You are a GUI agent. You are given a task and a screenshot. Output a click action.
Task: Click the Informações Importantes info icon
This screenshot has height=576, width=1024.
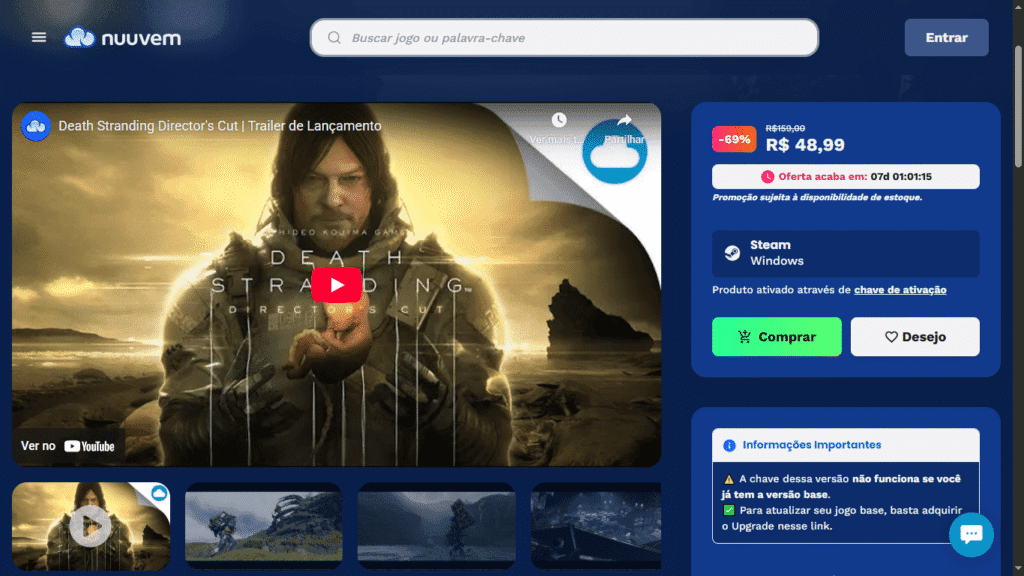[x=729, y=445]
